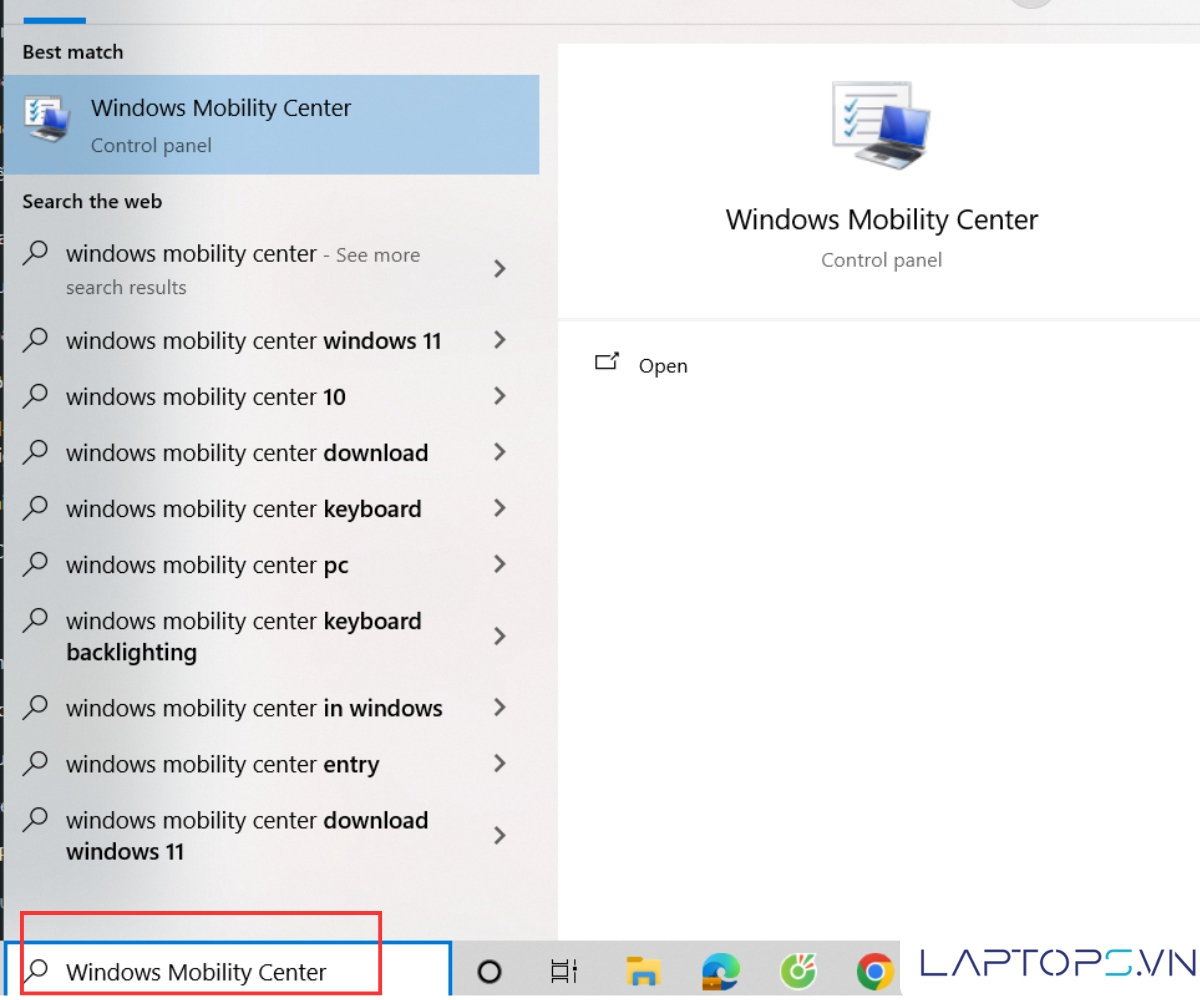The width and height of the screenshot is (1200, 1000).
Task: Expand chevron next to 'windows mobility center windows 11'
Action: [x=500, y=340]
